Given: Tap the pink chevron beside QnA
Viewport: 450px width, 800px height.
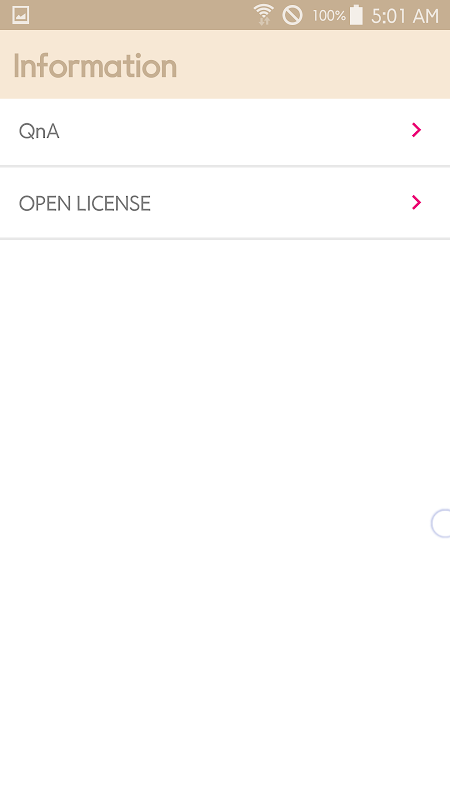Looking at the screenshot, I should point(416,130).
